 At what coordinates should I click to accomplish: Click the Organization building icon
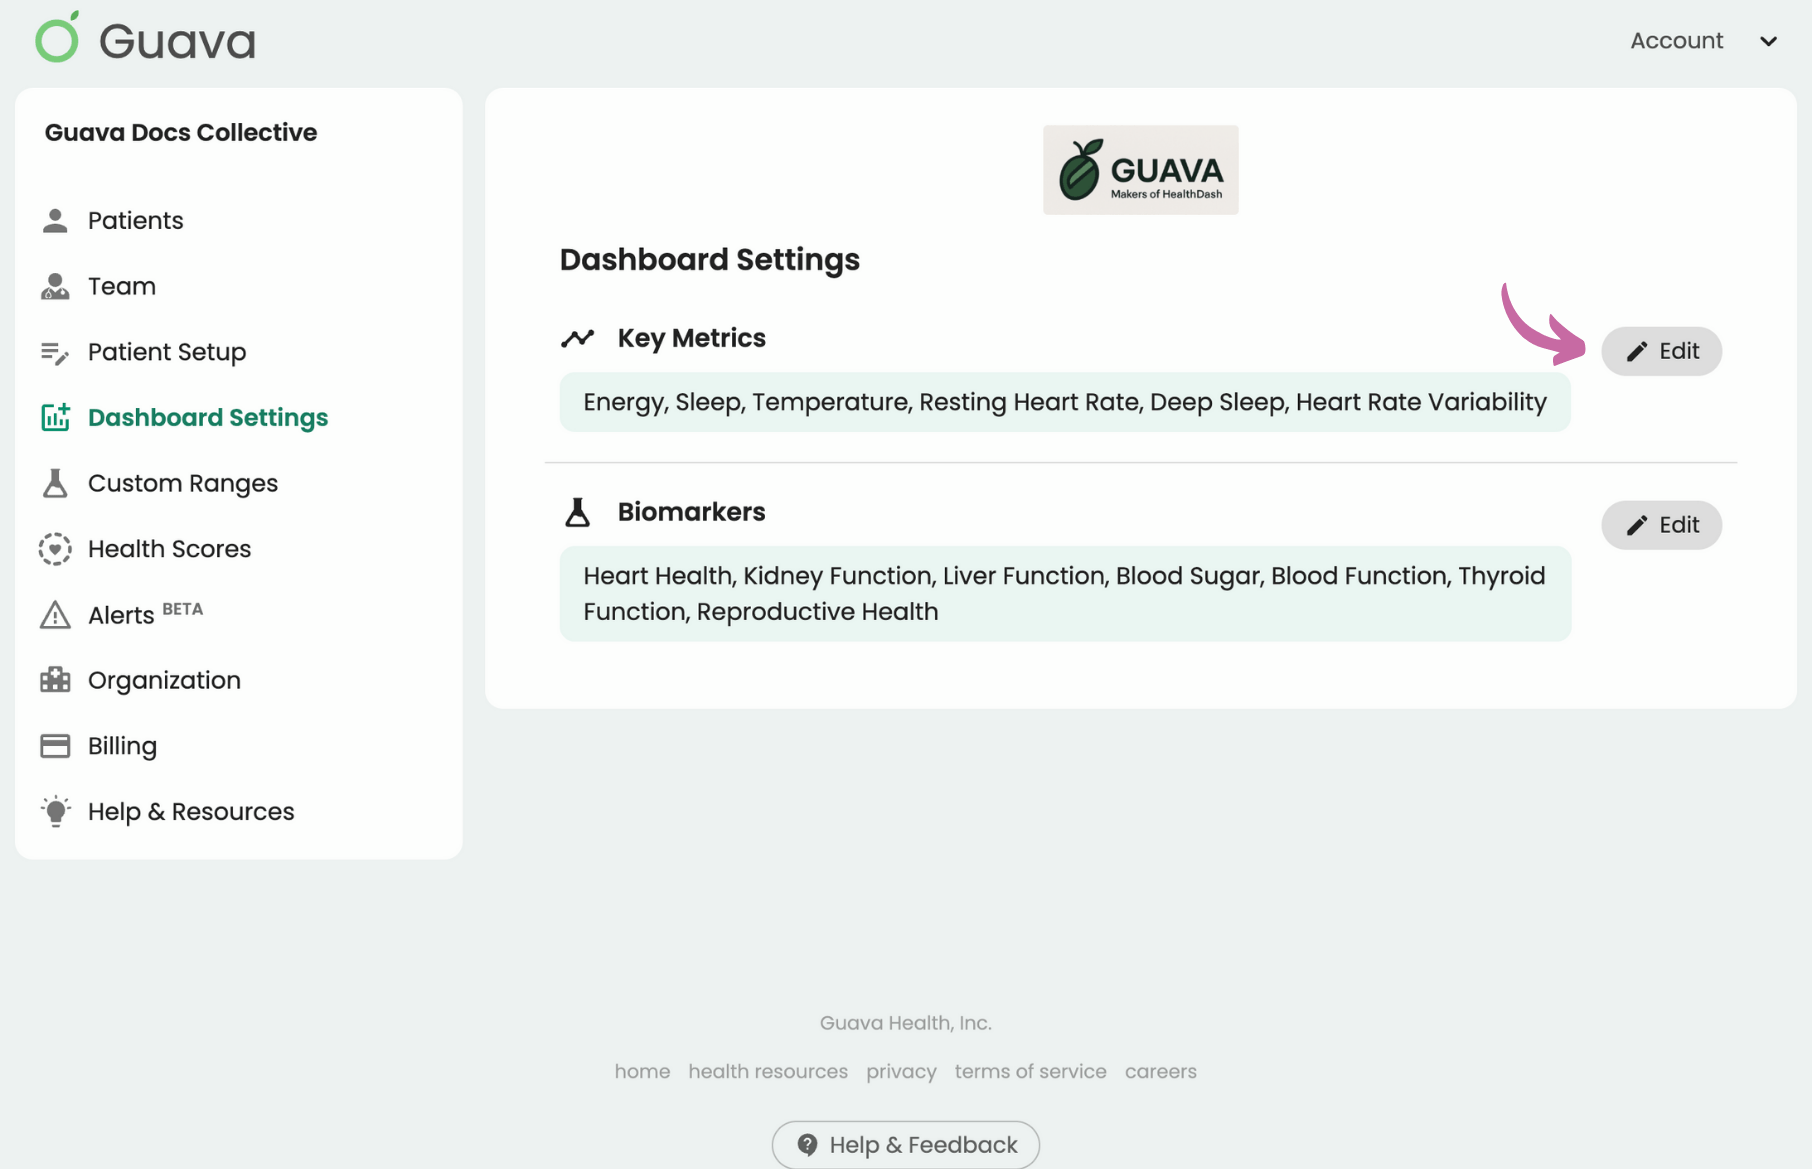pyautogui.click(x=55, y=680)
